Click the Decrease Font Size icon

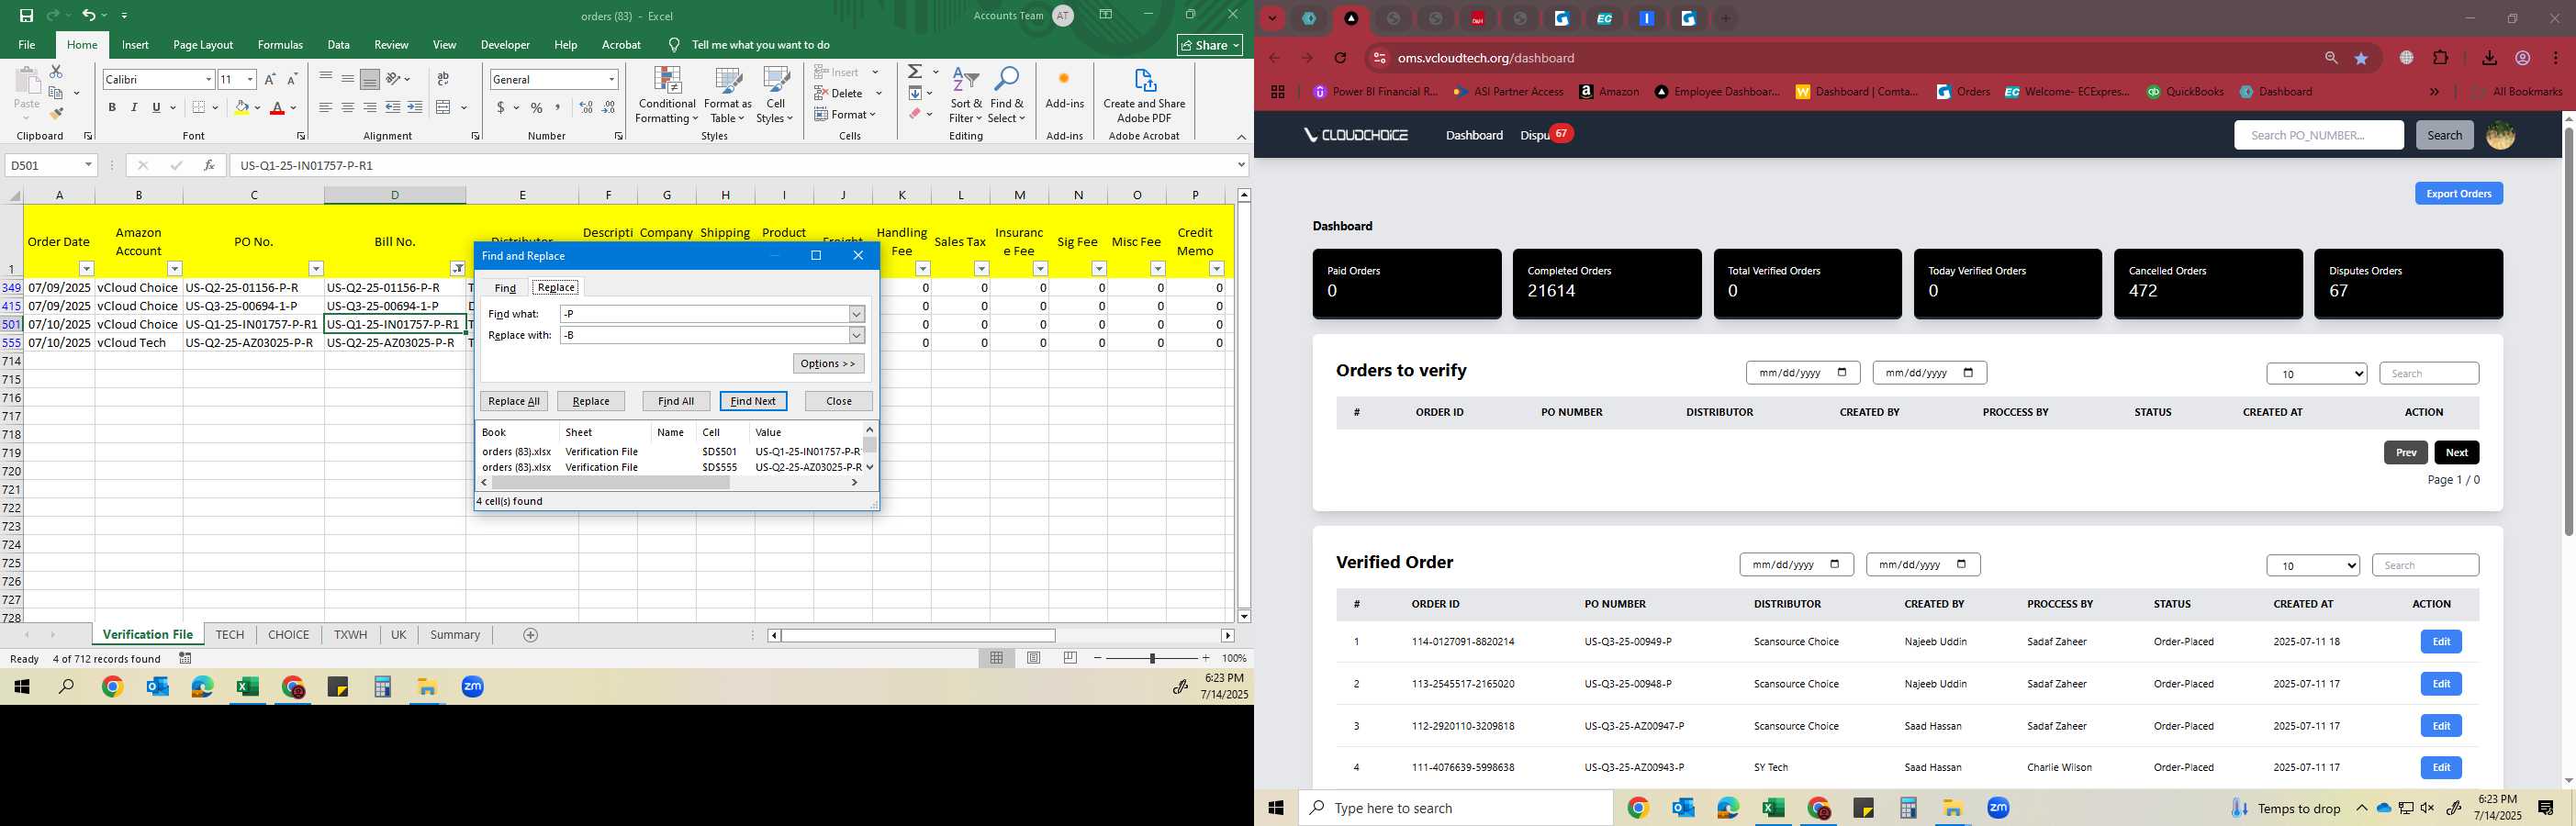[x=292, y=79]
